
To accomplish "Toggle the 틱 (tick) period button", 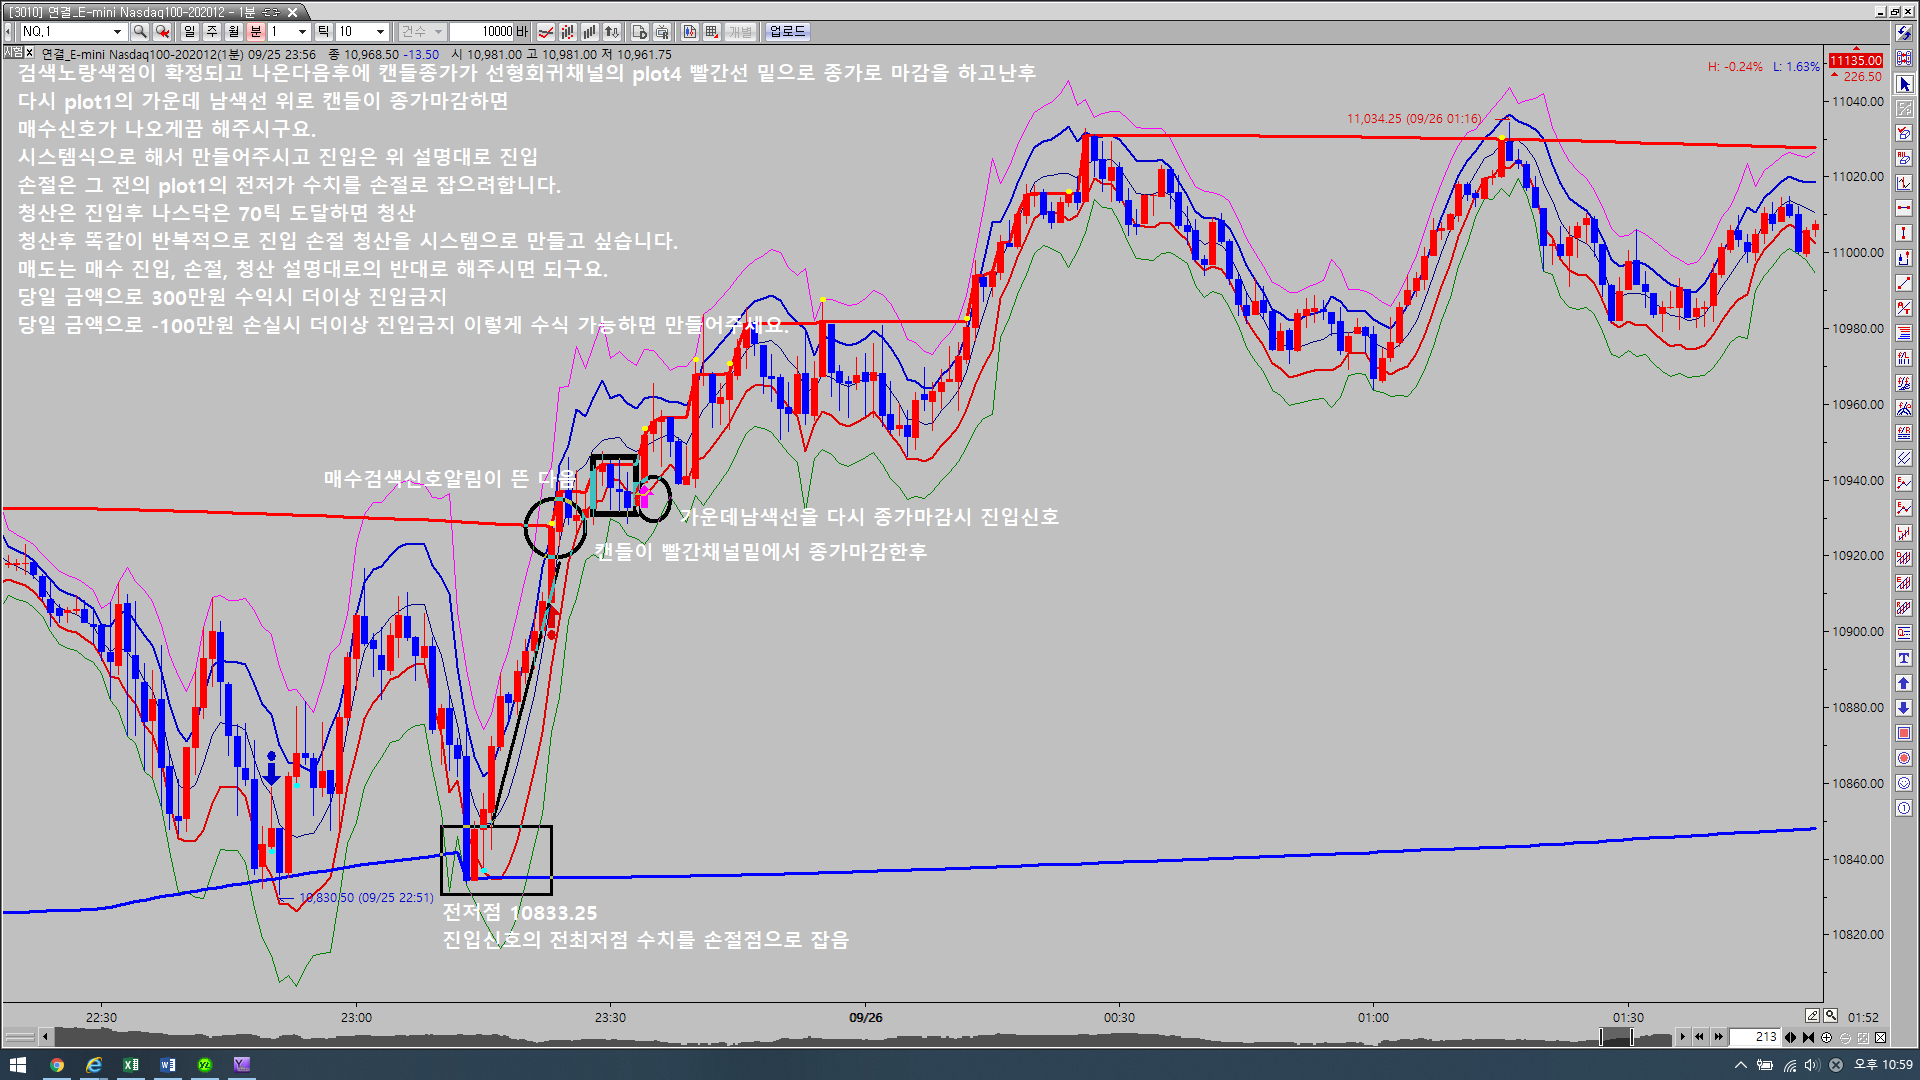I will click(x=323, y=32).
